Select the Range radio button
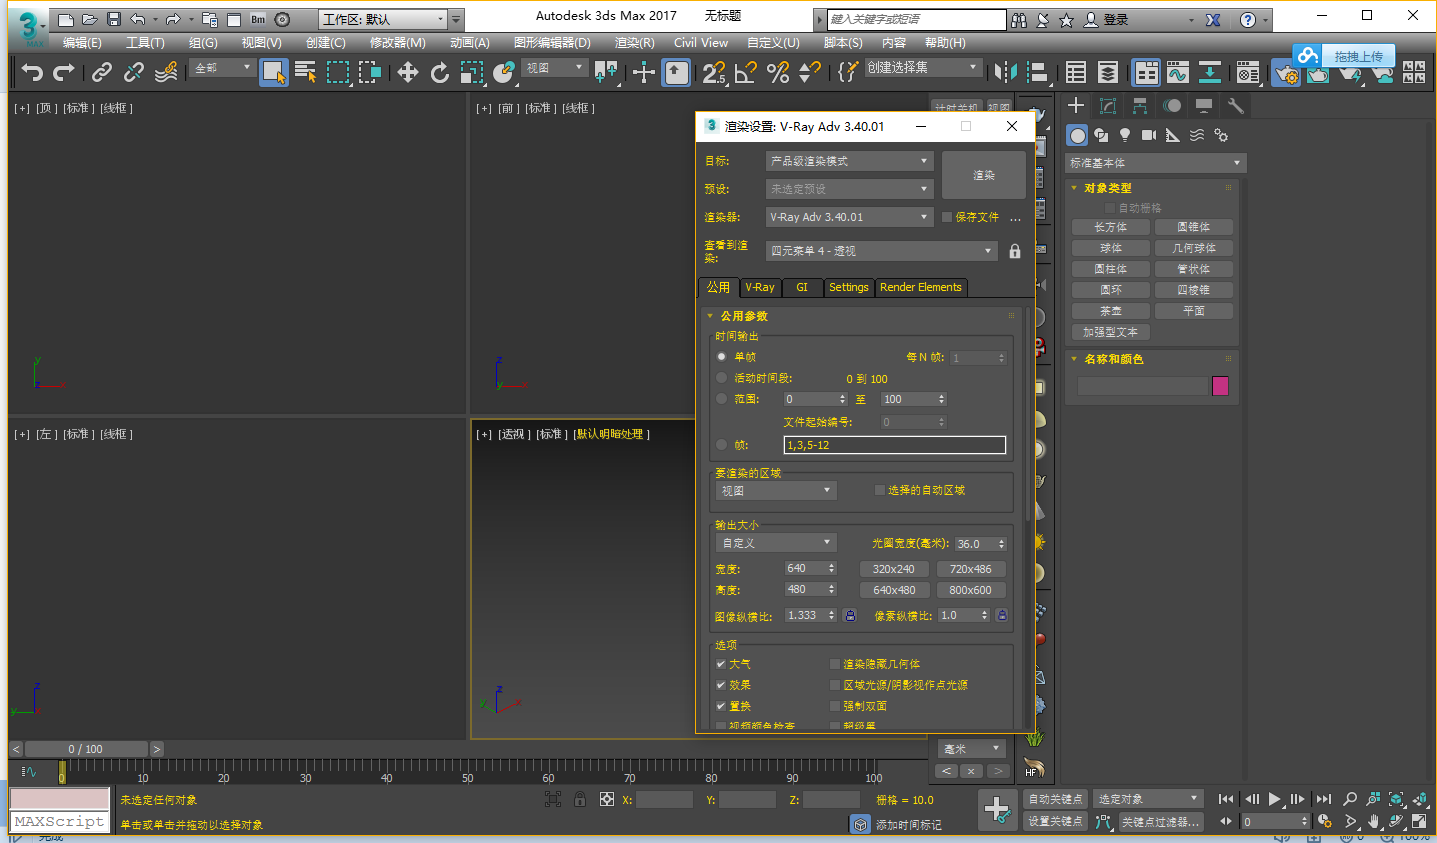 (x=721, y=399)
